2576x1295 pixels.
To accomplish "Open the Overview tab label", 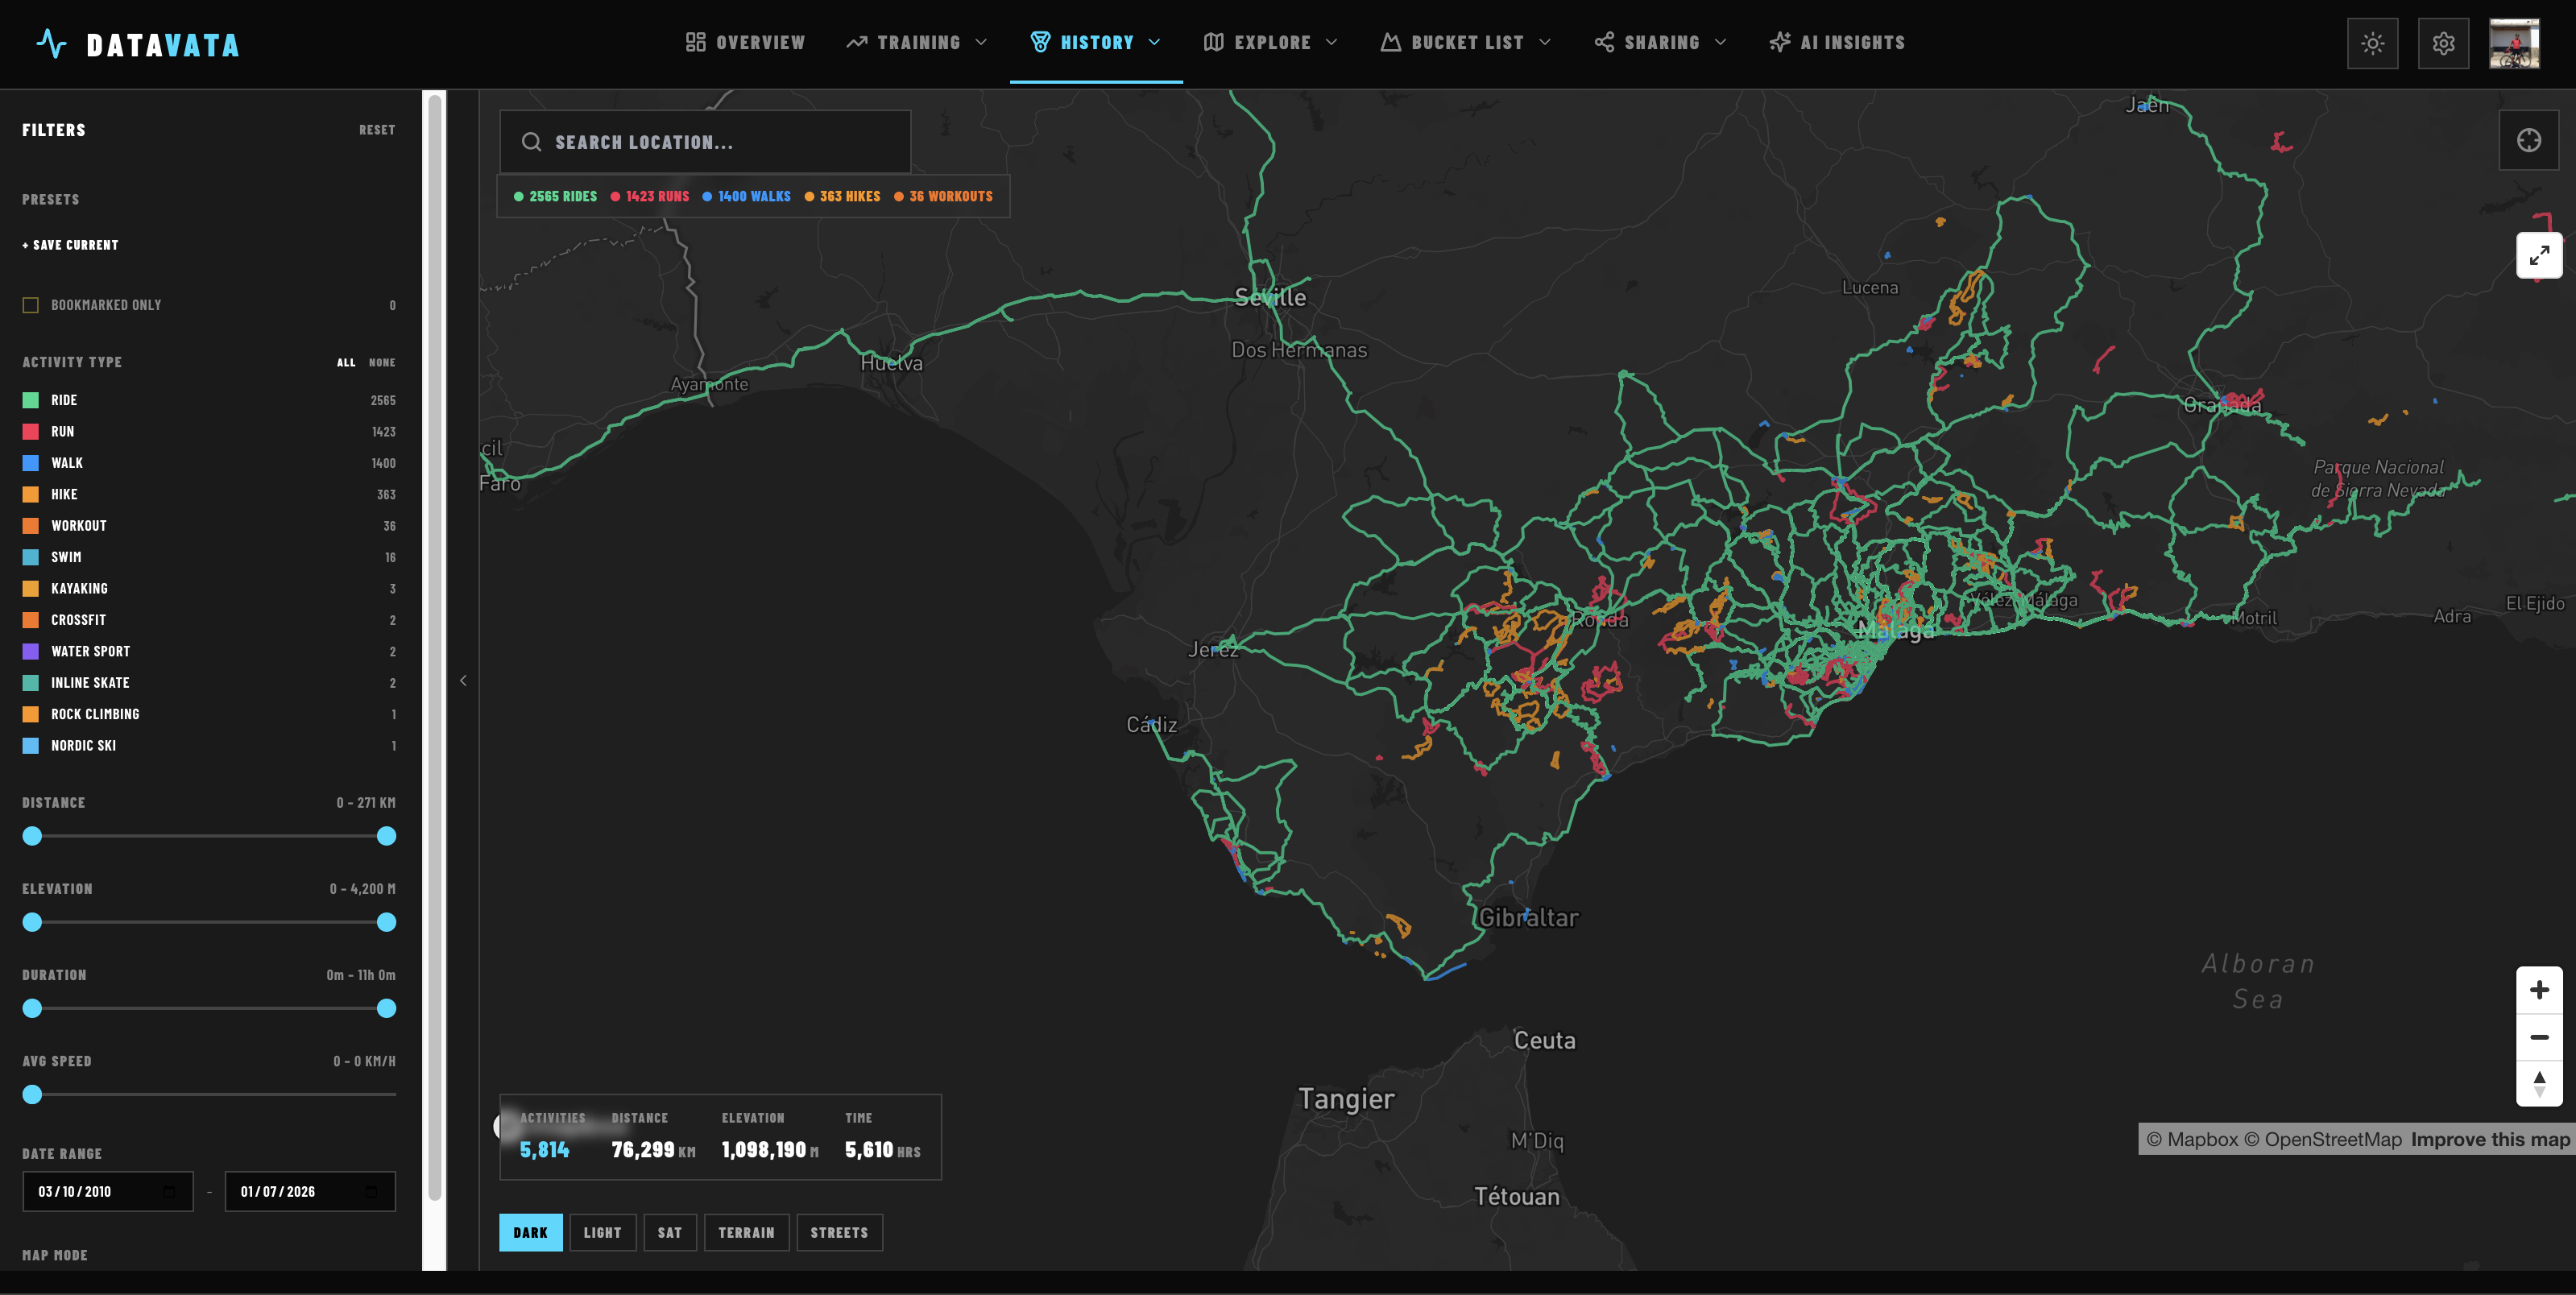I will [x=760, y=42].
